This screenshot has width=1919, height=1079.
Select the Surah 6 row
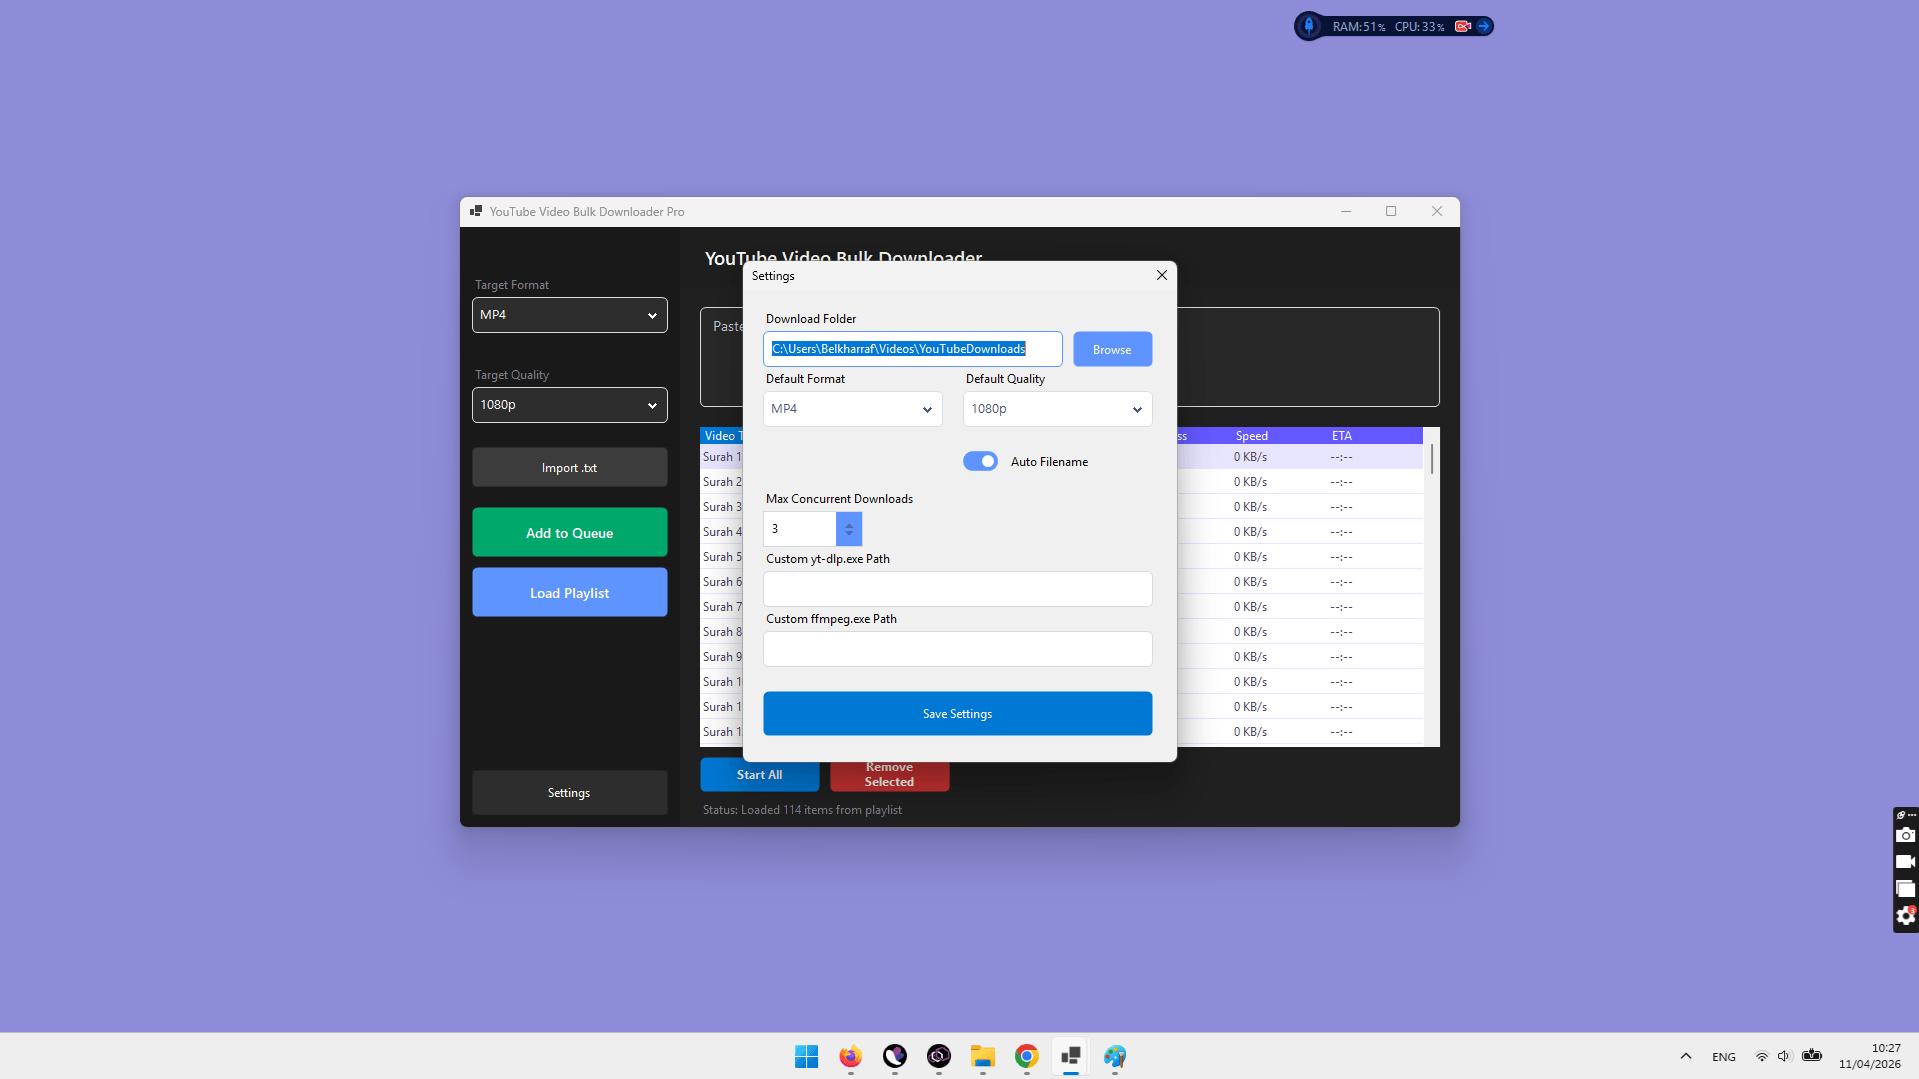click(x=722, y=582)
